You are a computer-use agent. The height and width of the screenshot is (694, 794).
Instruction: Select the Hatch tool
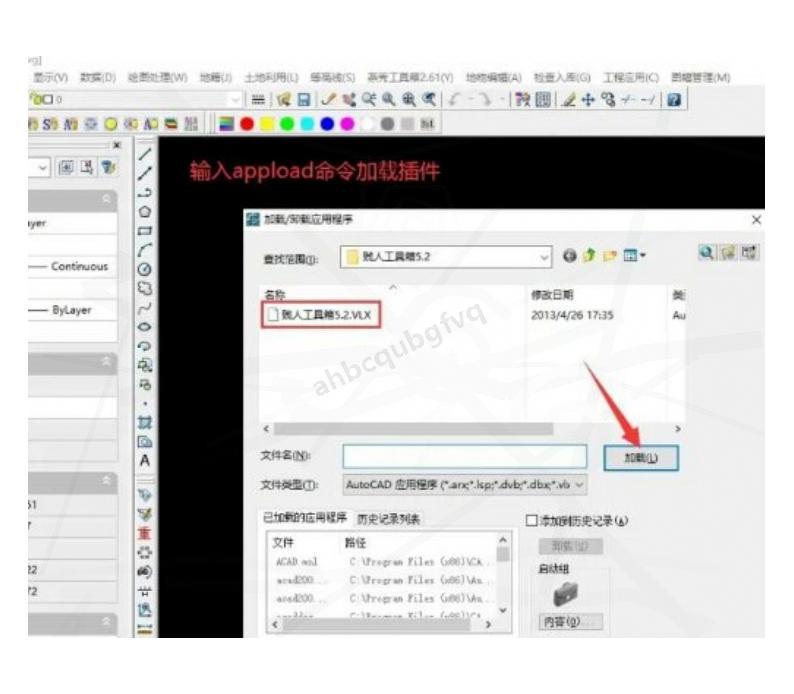pos(145,422)
